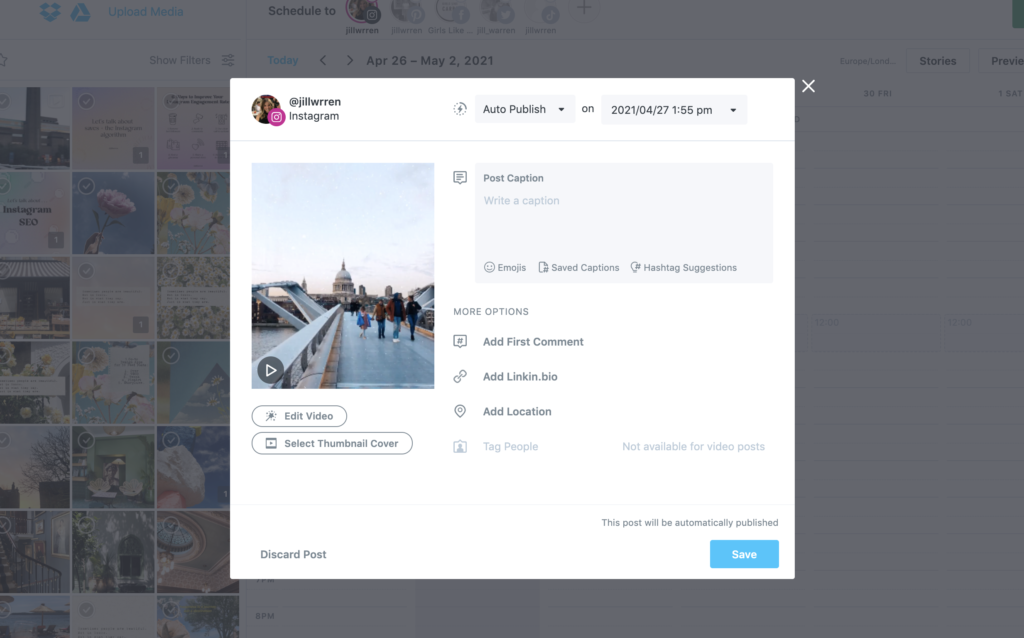Viewport: 1024px width, 638px height.
Task: Click the St Paul's bridge video thumbnail
Action: pyautogui.click(x=343, y=276)
